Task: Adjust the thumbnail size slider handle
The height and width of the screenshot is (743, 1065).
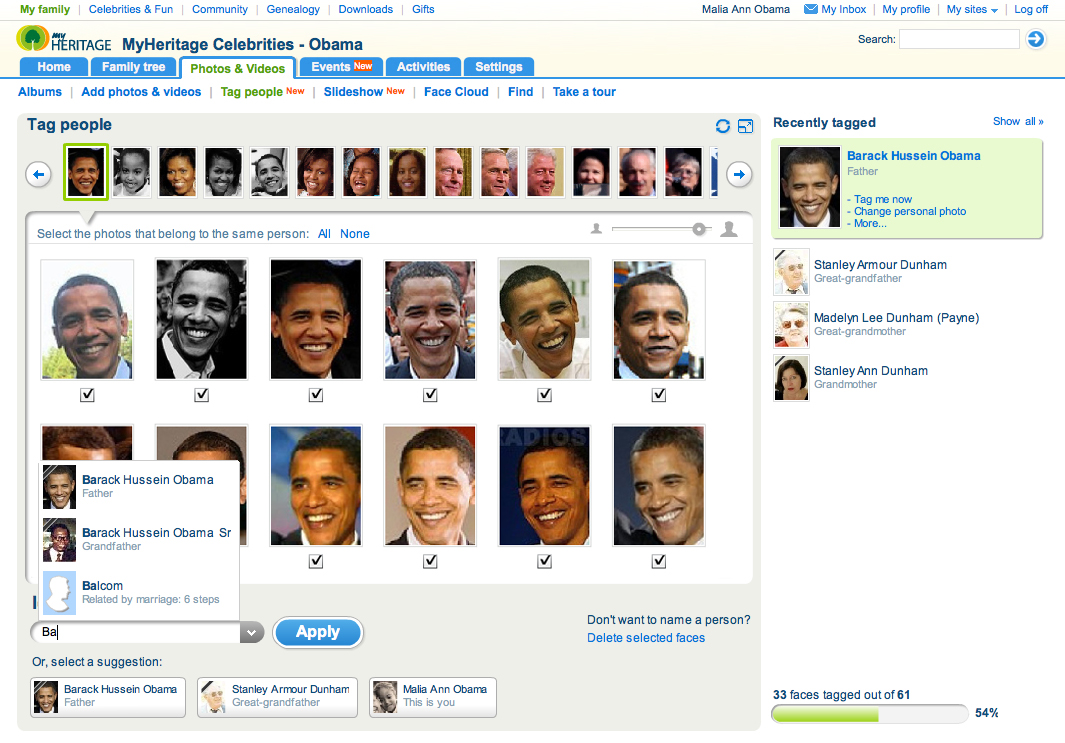Action: click(x=699, y=230)
